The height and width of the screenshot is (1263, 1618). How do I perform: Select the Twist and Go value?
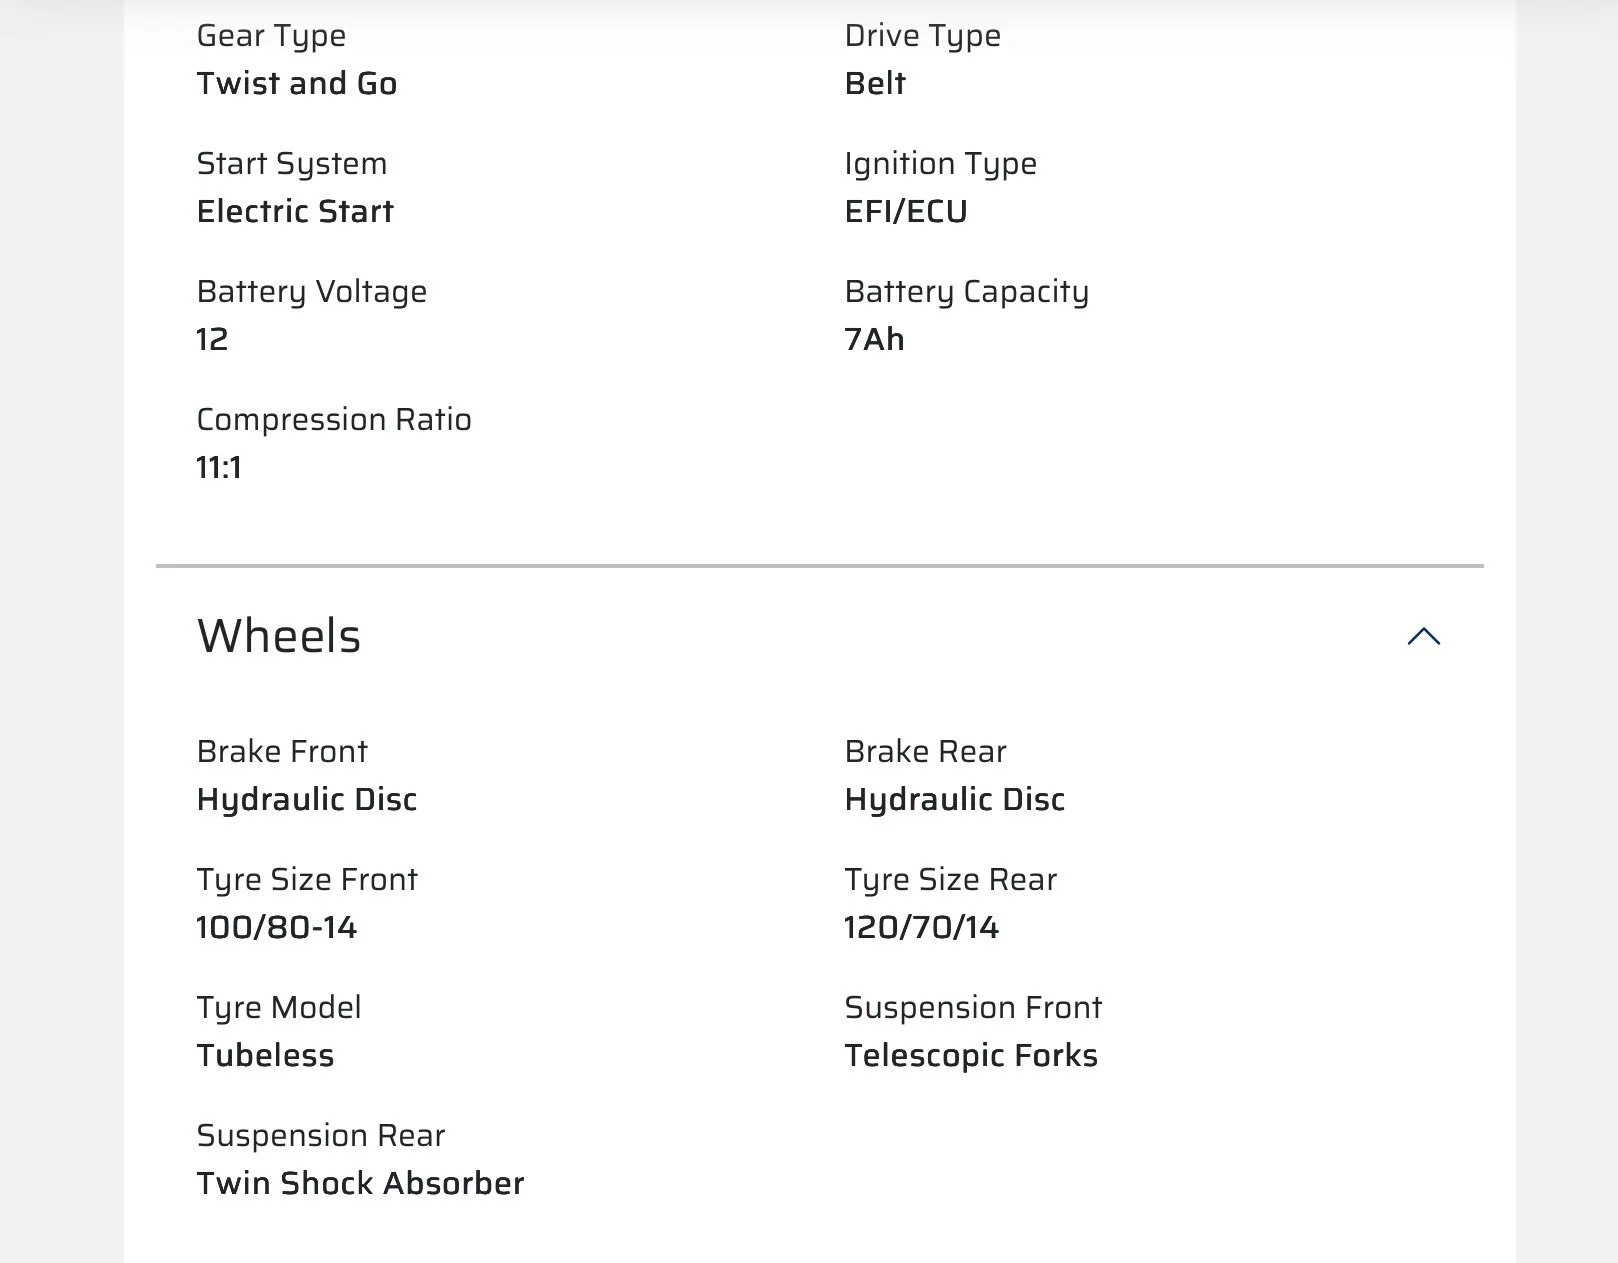tap(297, 83)
